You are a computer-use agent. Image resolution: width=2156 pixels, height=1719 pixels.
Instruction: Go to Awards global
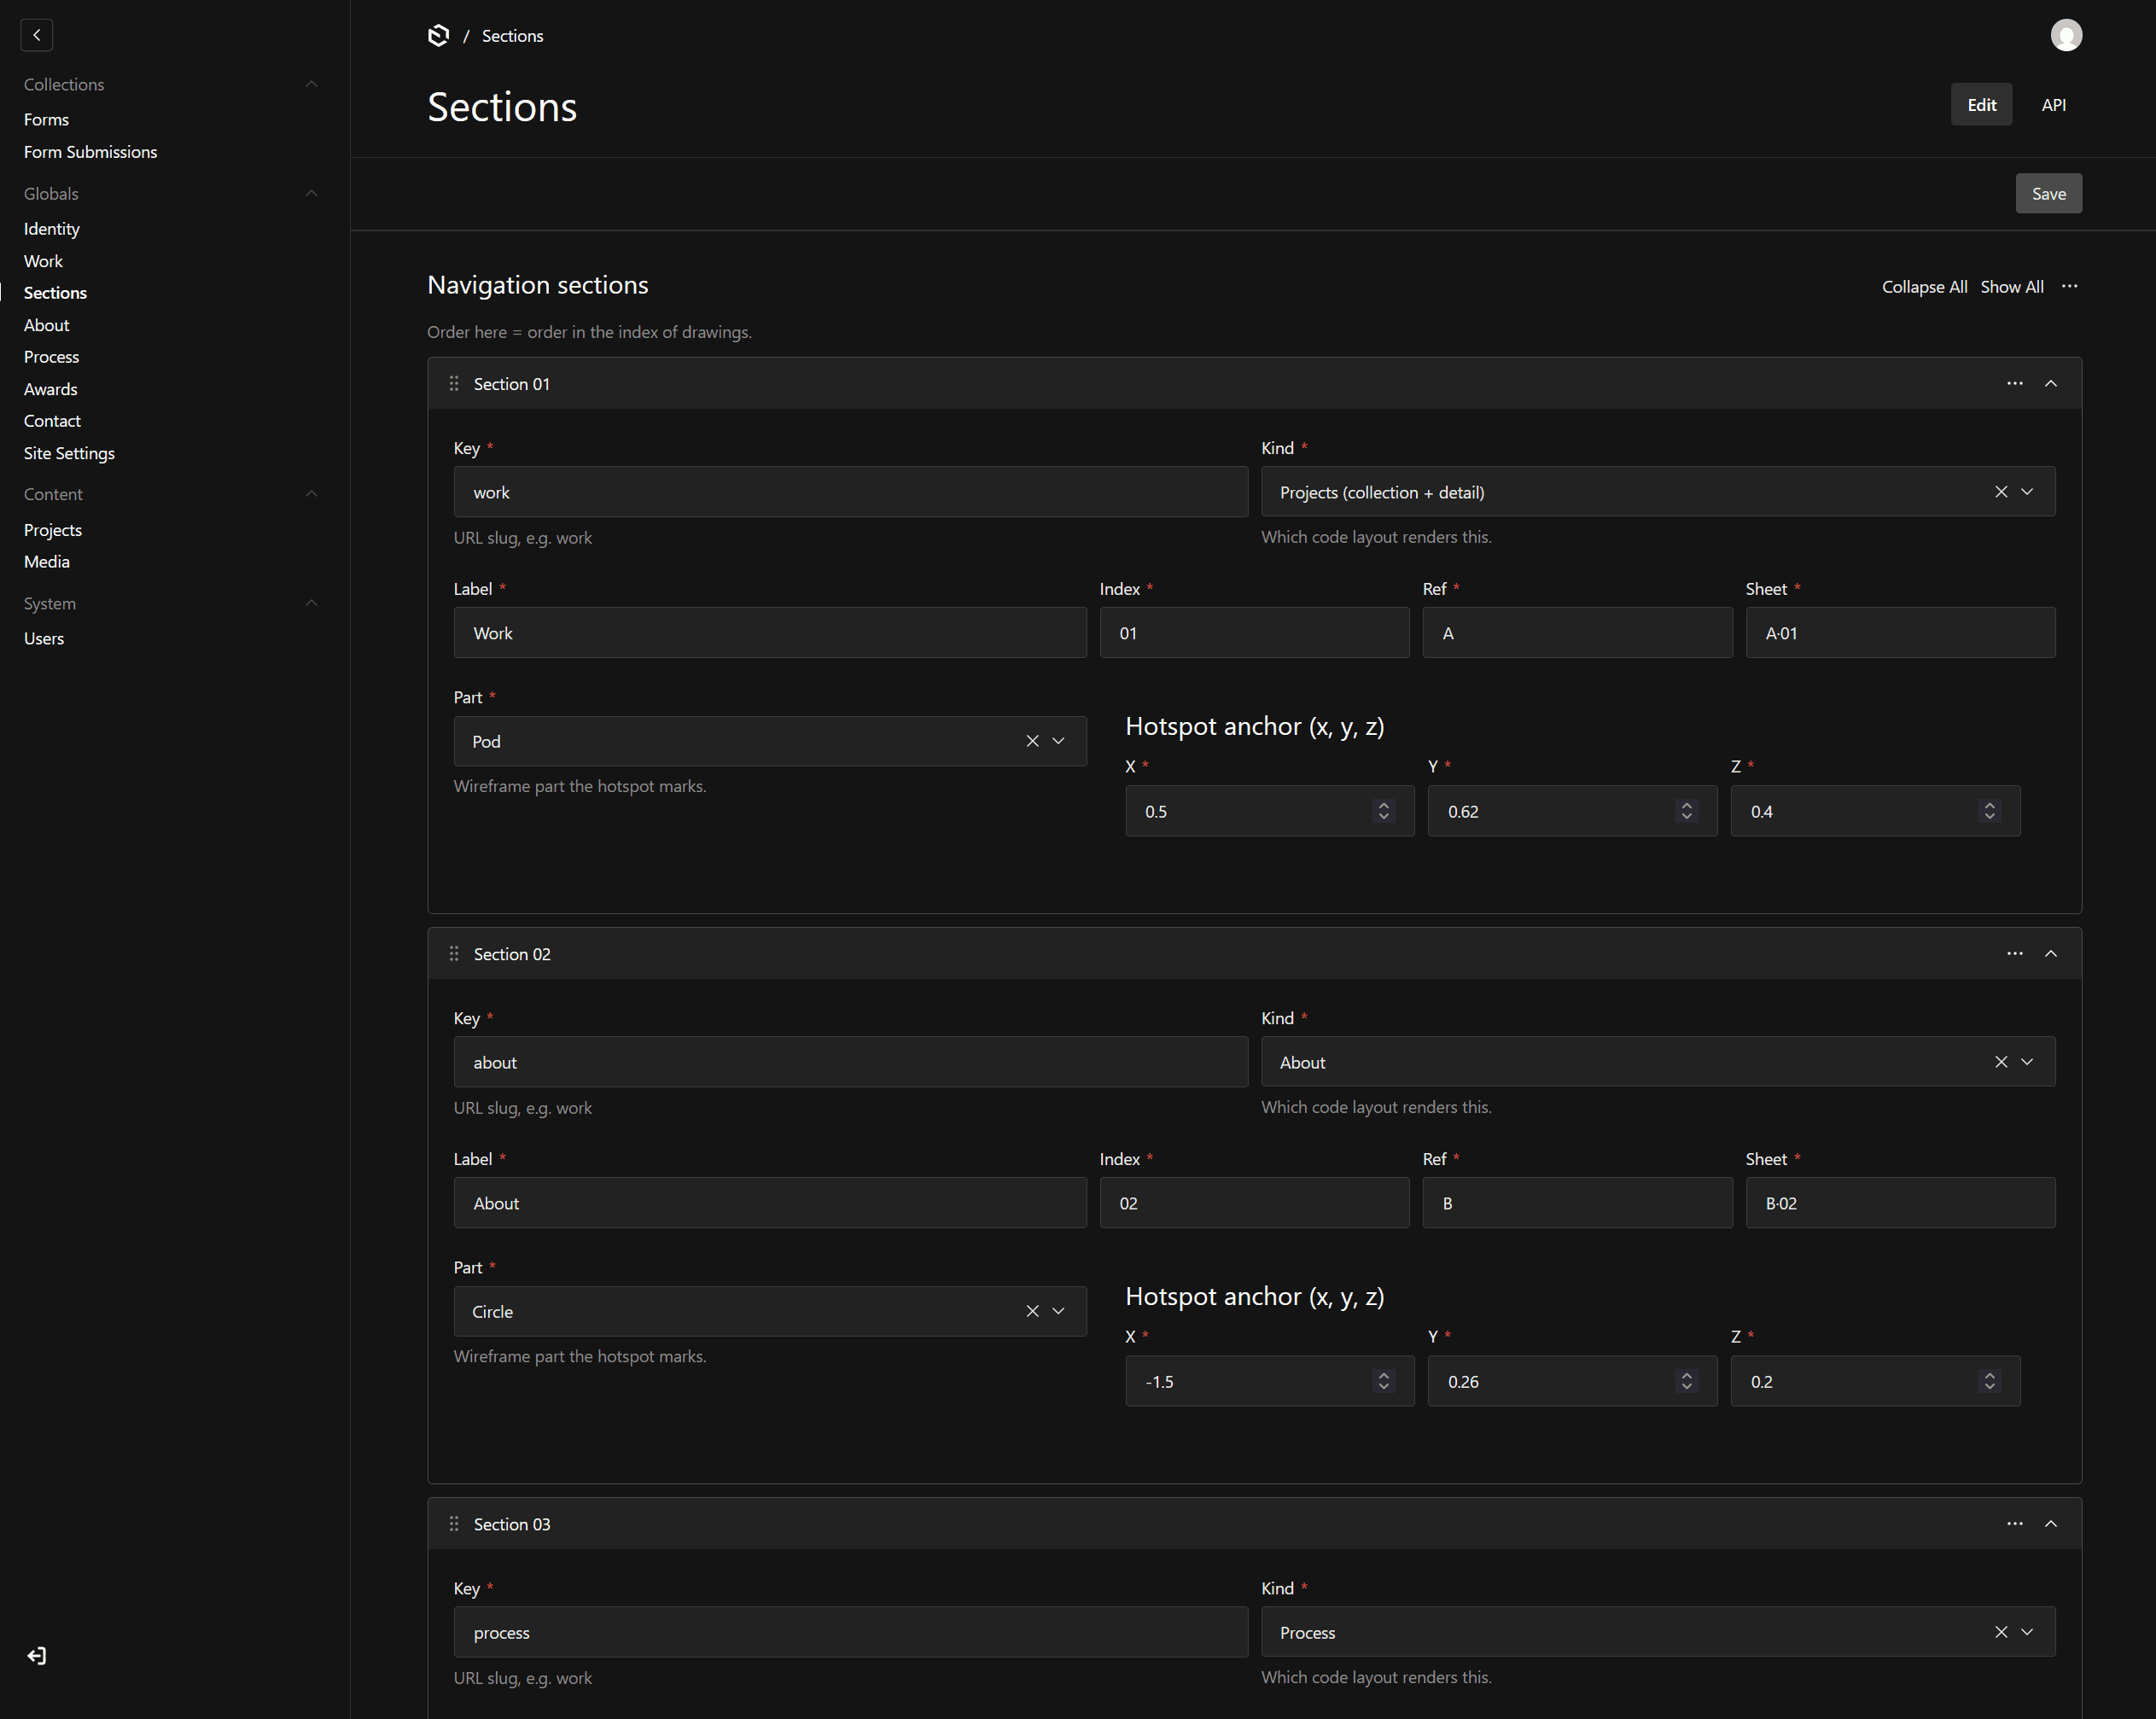coord(50,389)
